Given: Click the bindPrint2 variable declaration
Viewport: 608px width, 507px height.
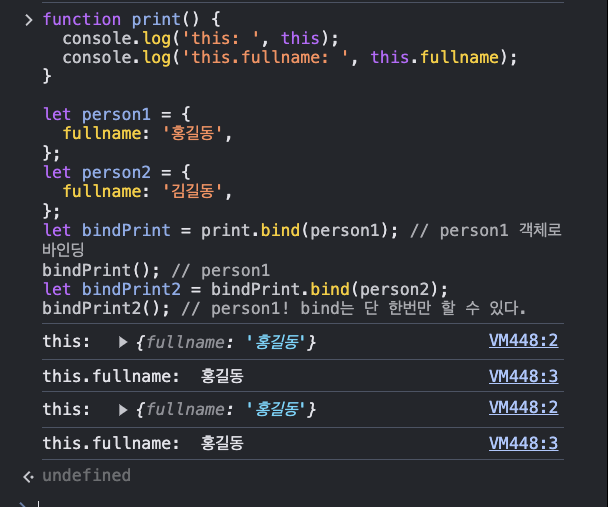Looking at the screenshot, I should (x=131, y=289).
